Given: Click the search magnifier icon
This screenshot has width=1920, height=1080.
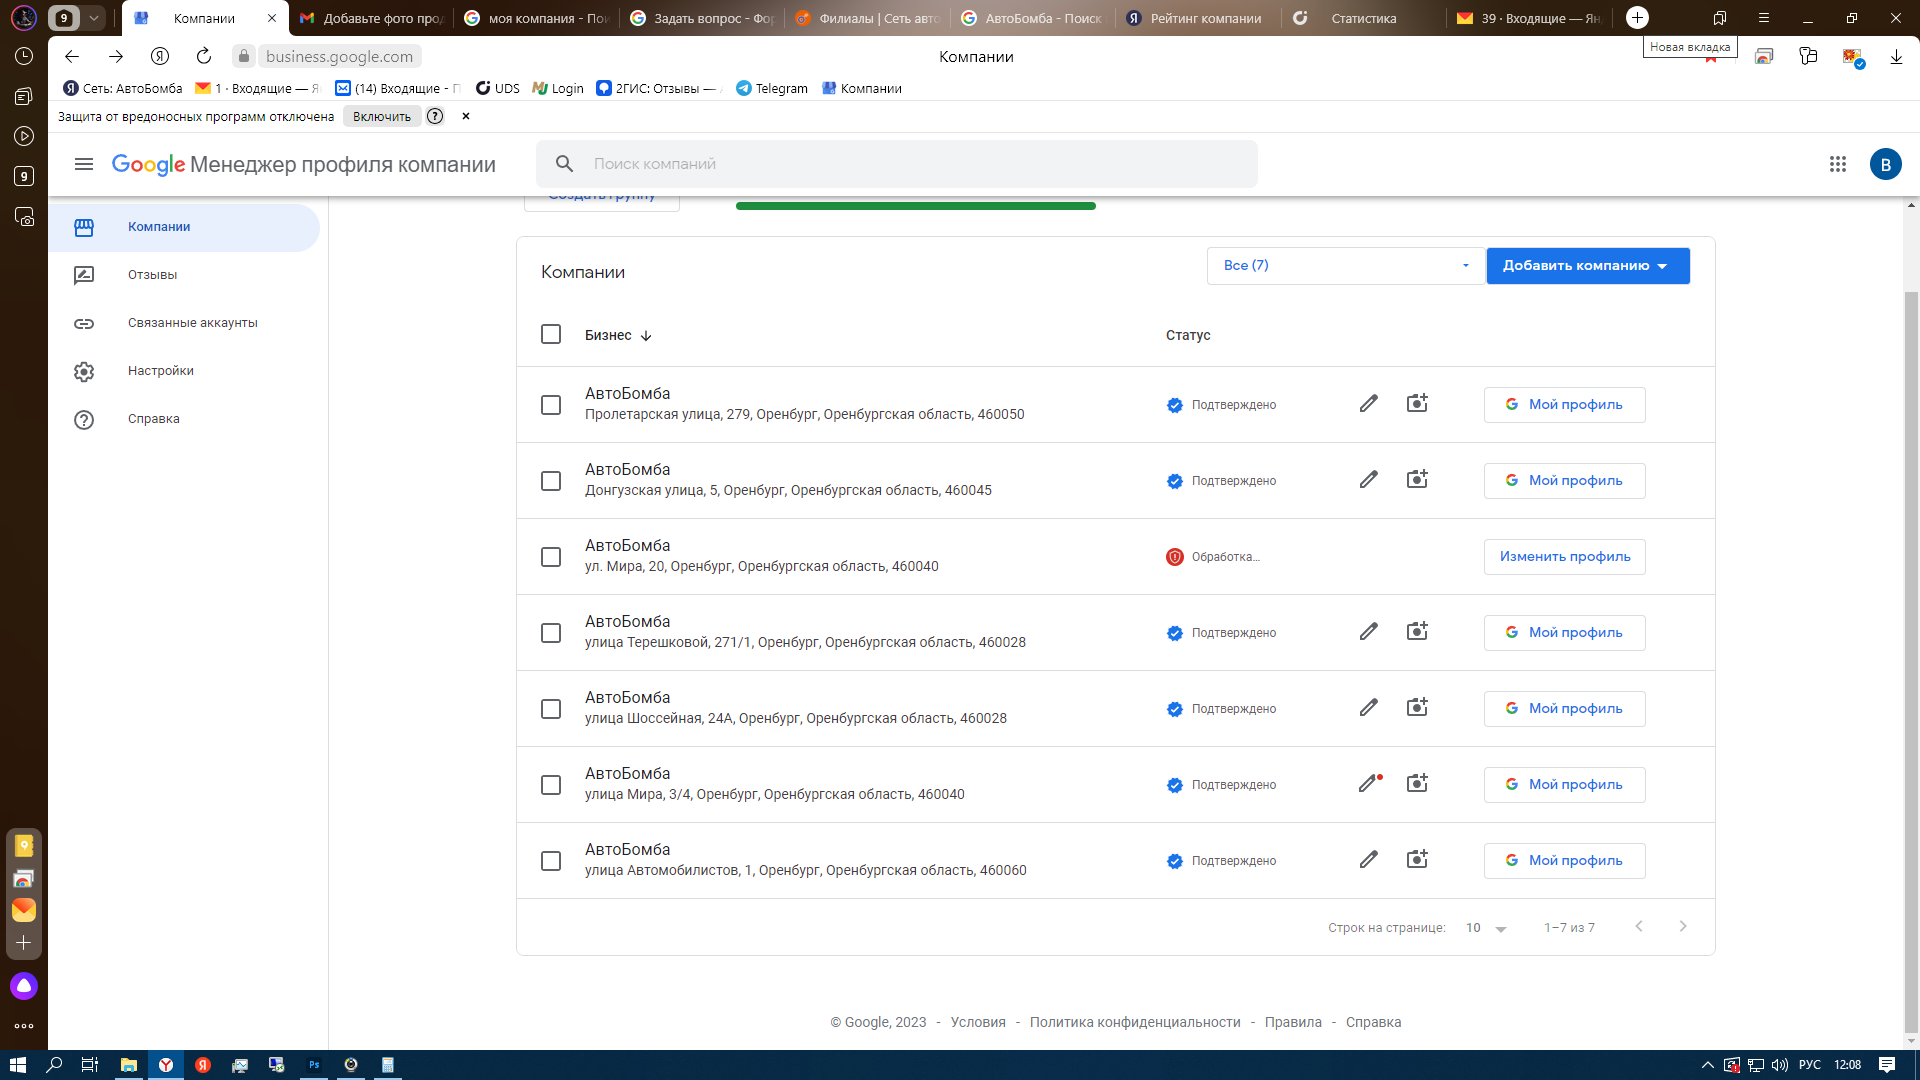Looking at the screenshot, I should pos(565,164).
